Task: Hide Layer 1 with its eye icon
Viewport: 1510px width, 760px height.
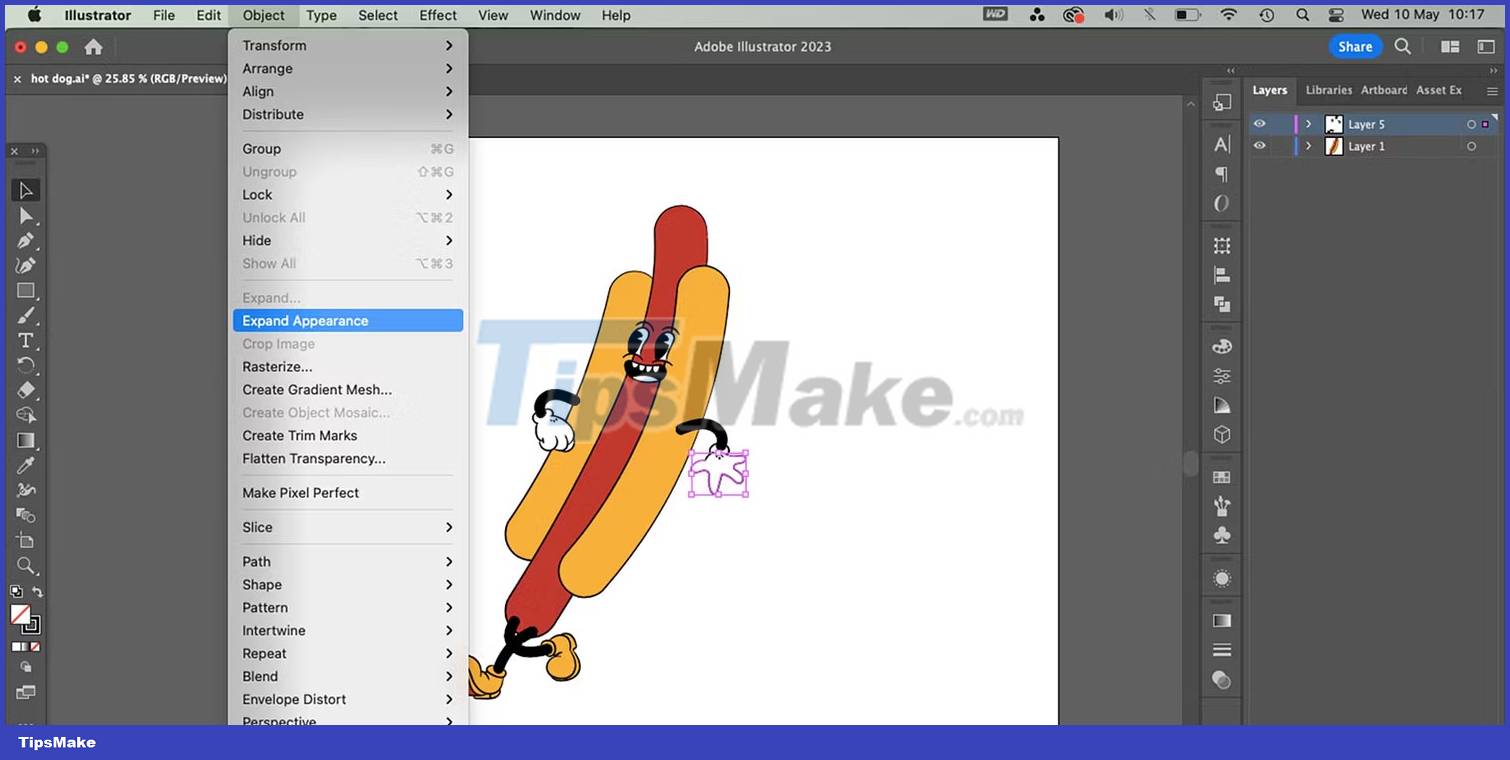Action: pyautogui.click(x=1260, y=145)
